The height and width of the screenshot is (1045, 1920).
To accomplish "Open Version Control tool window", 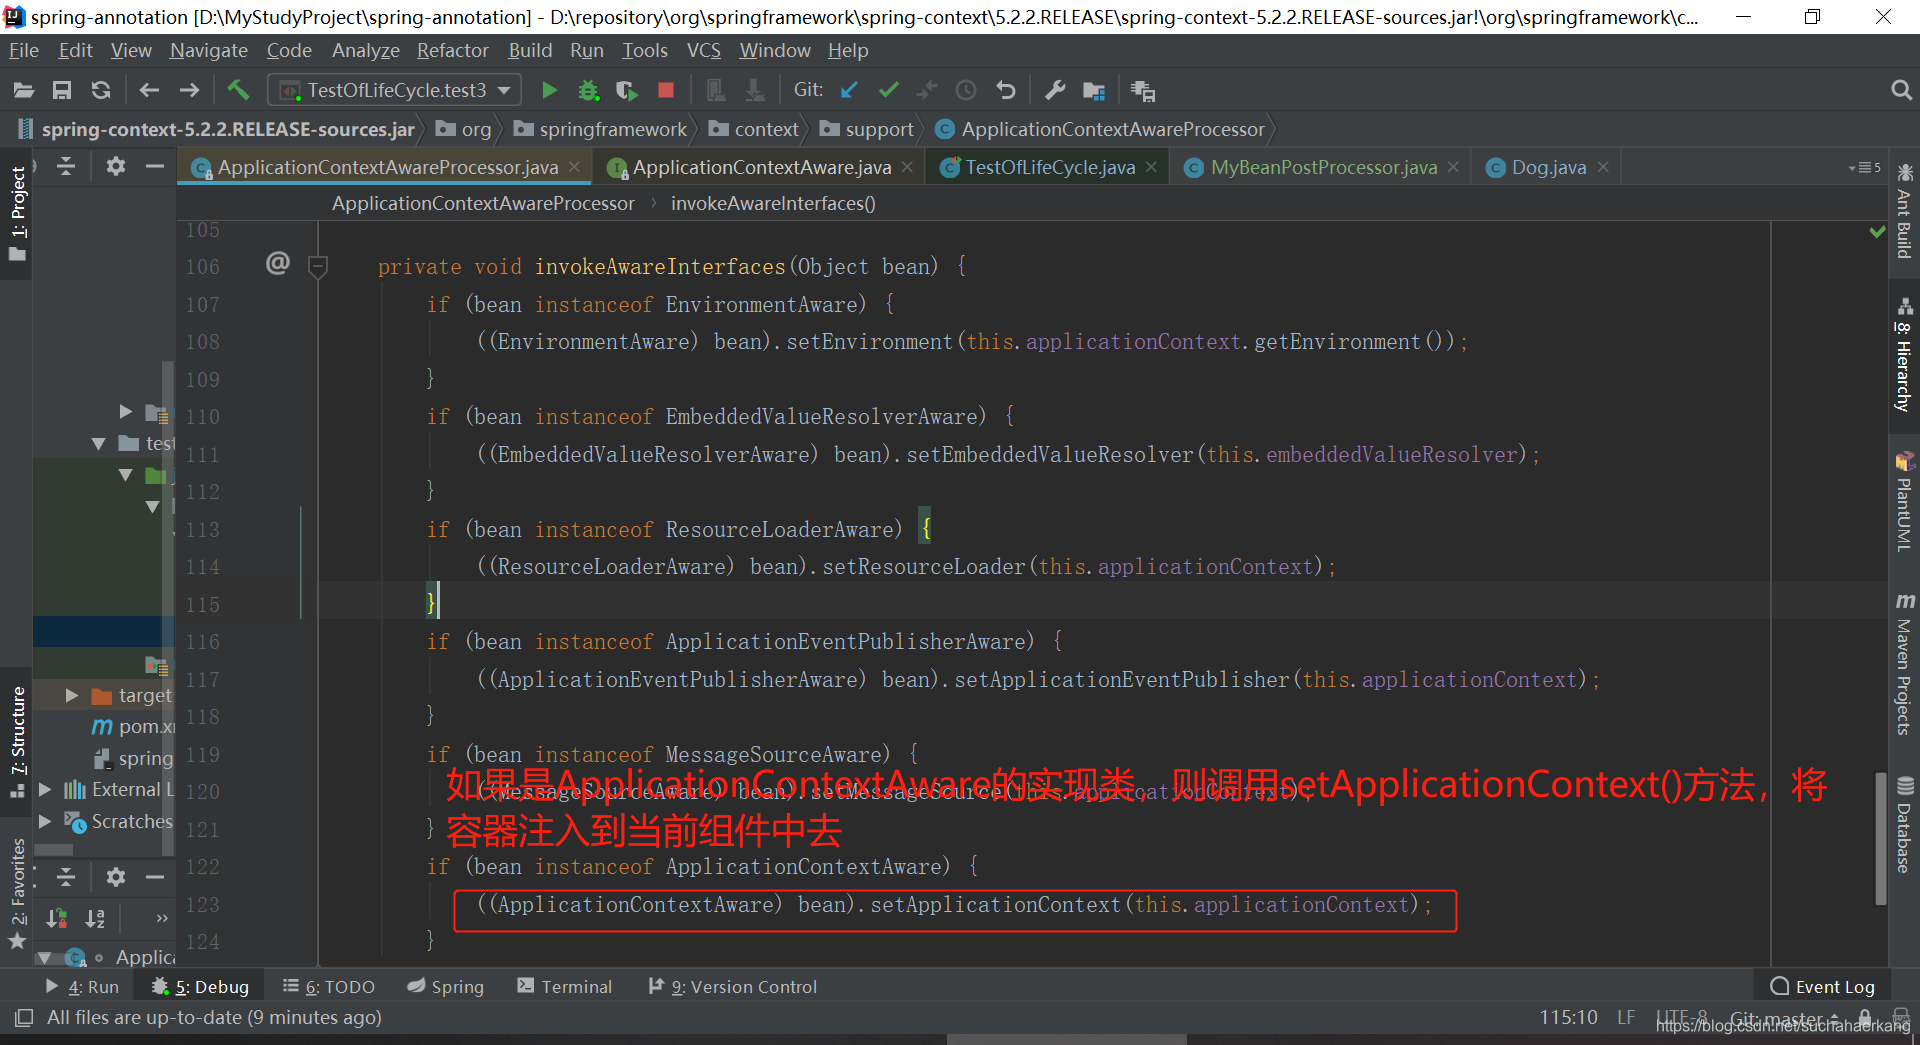I will (733, 987).
